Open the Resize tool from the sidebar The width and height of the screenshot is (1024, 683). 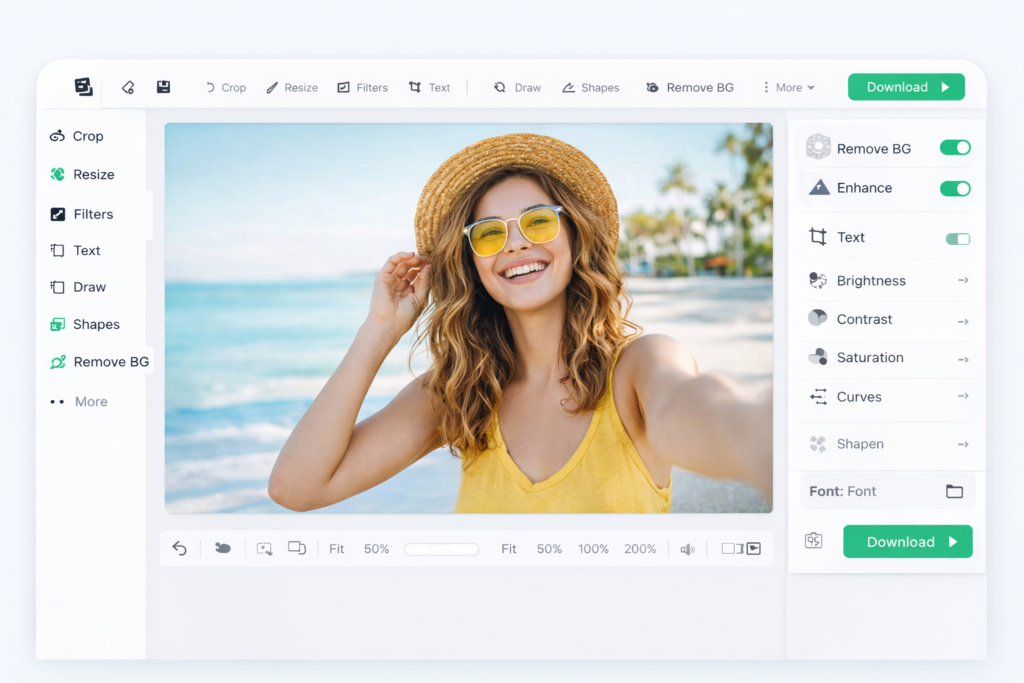coord(91,174)
